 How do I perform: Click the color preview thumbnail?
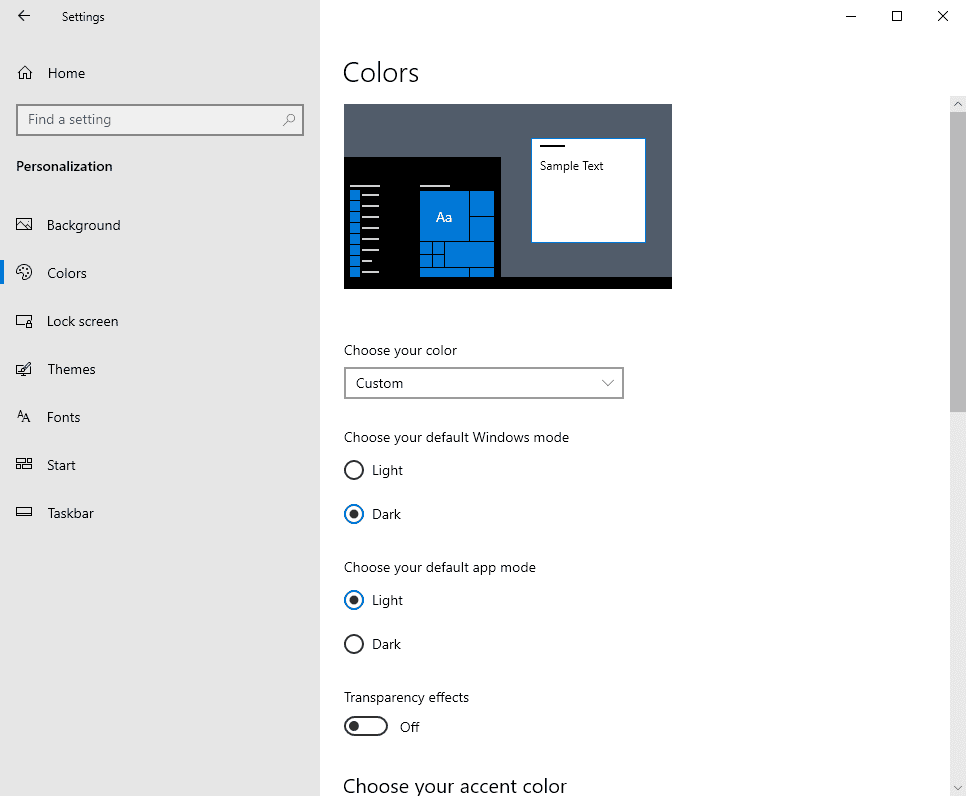pyautogui.click(x=508, y=196)
